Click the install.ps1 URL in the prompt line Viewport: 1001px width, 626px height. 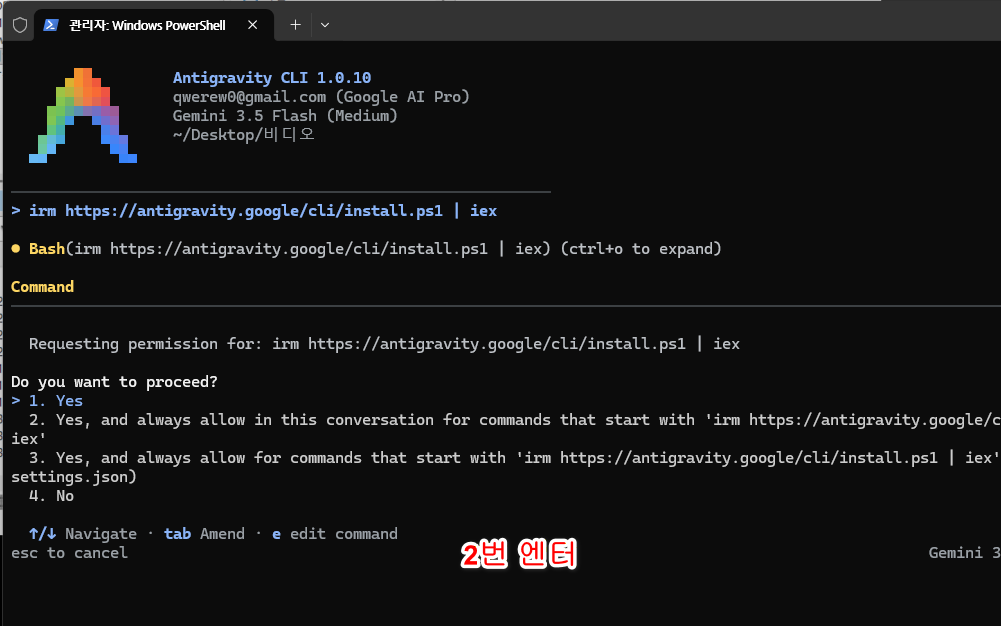click(253, 211)
